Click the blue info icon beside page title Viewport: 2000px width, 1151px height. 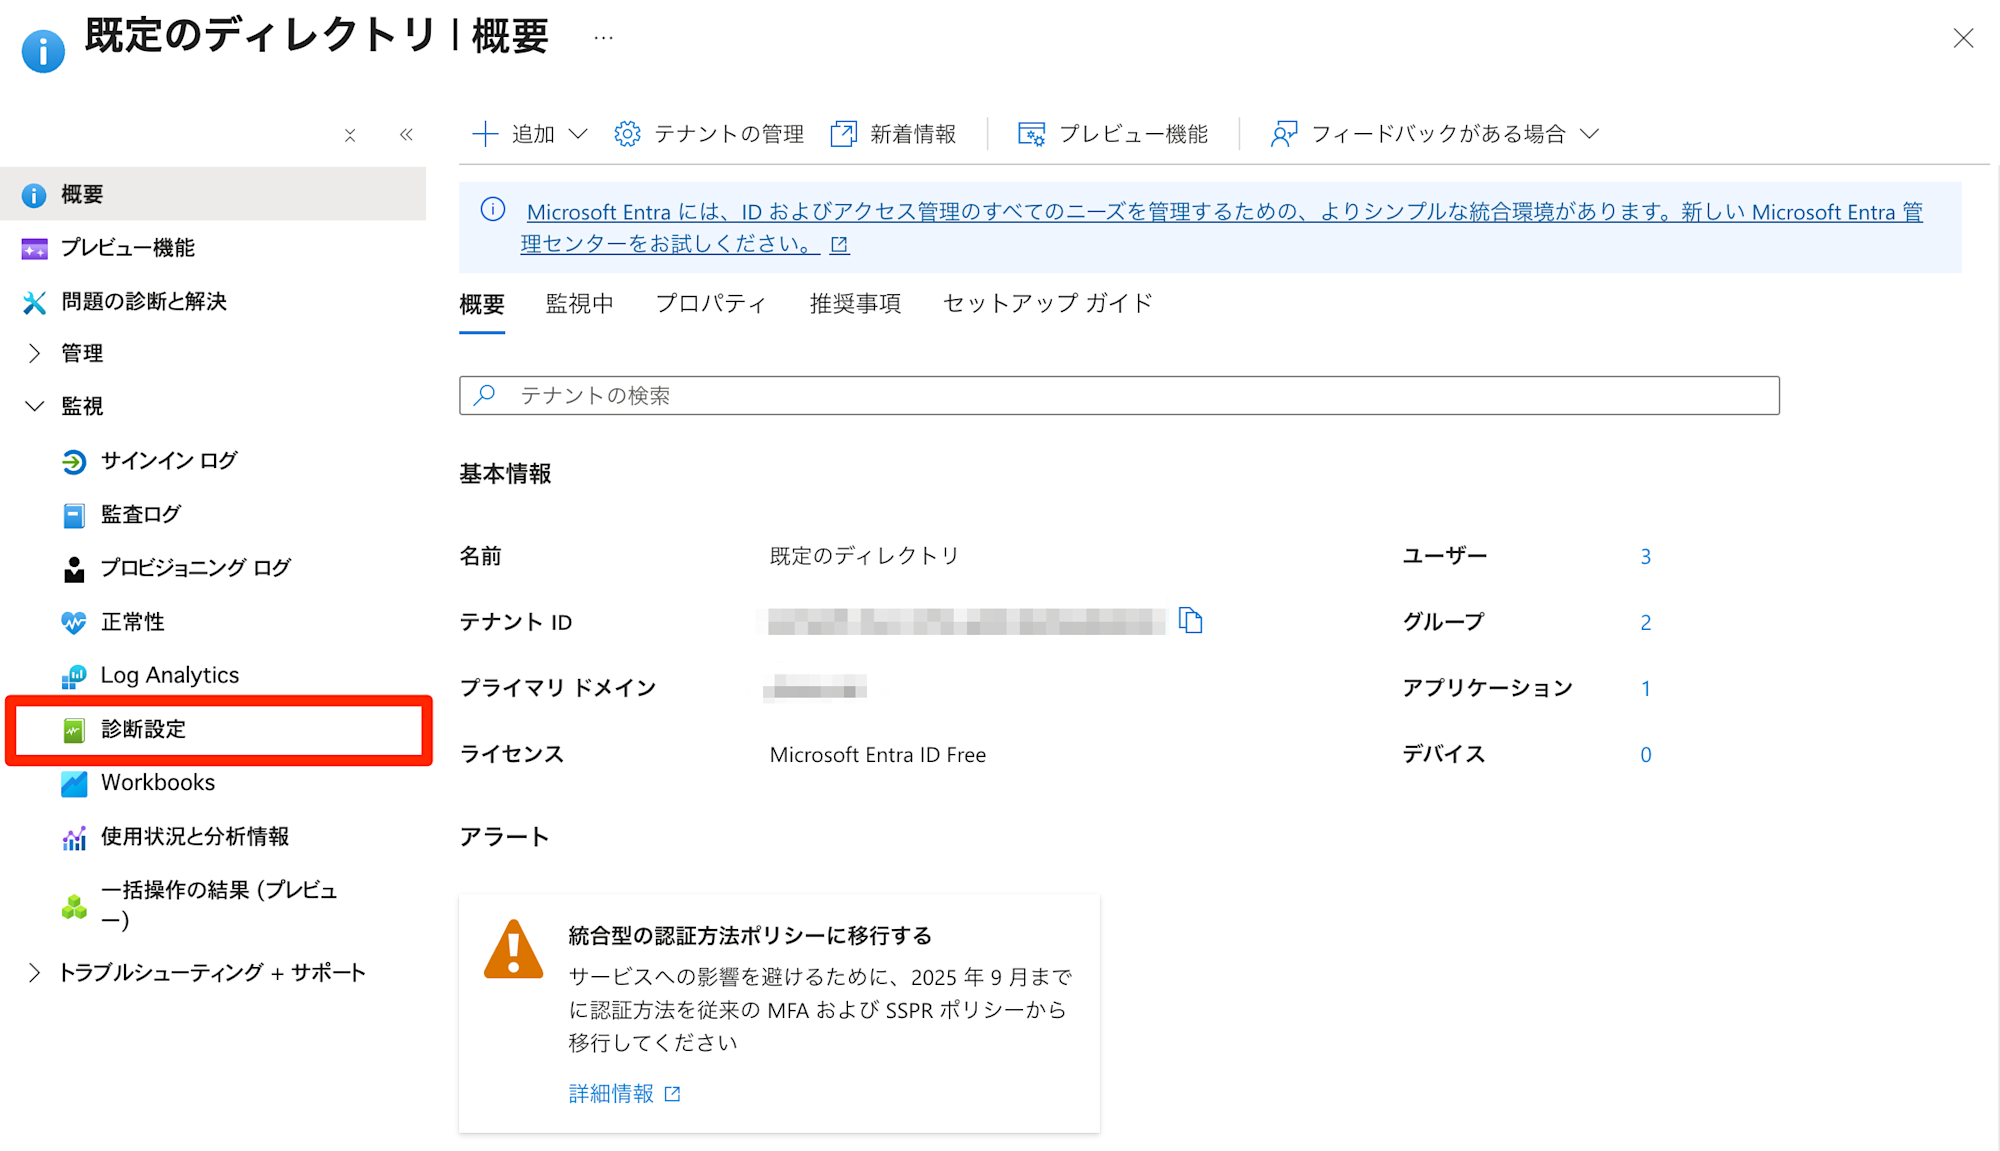click(x=43, y=50)
